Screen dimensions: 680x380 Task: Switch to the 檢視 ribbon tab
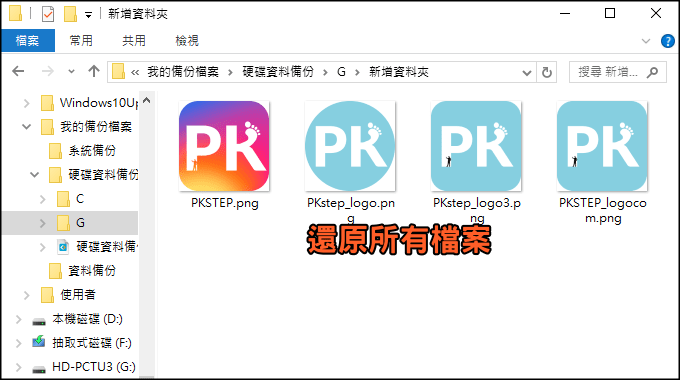tap(187, 41)
